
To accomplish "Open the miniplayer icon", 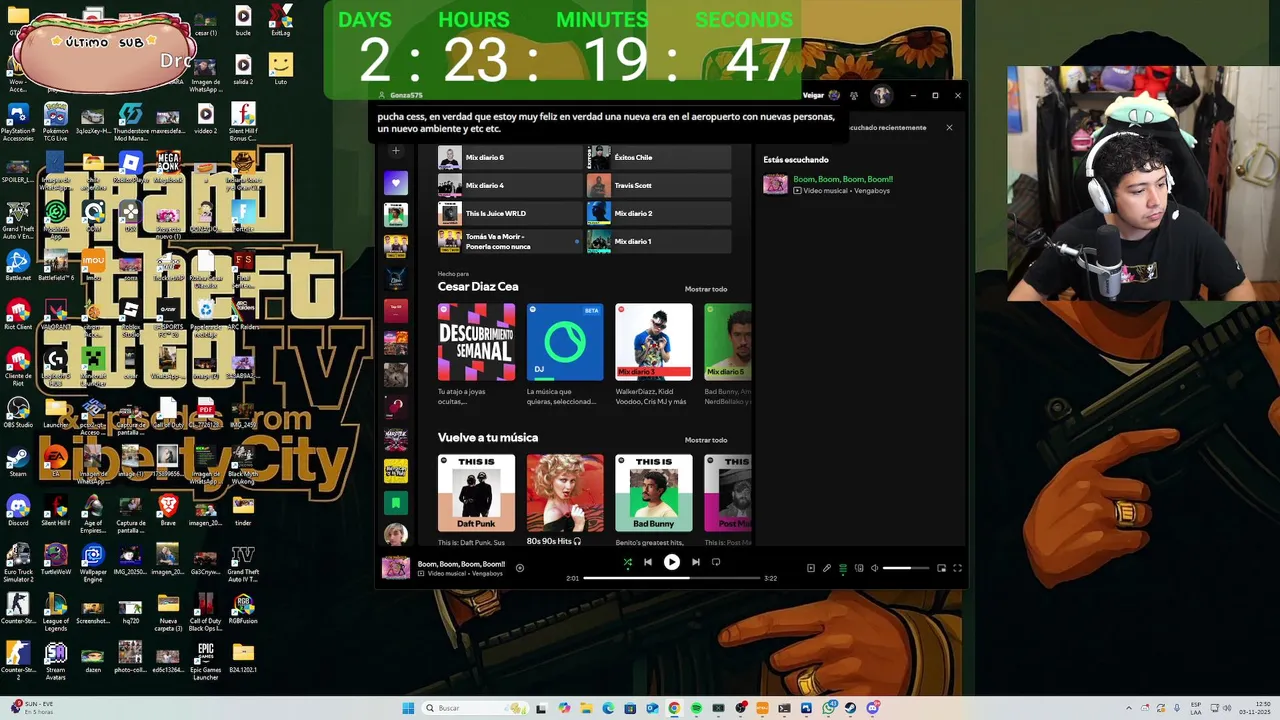I will 941,568.
